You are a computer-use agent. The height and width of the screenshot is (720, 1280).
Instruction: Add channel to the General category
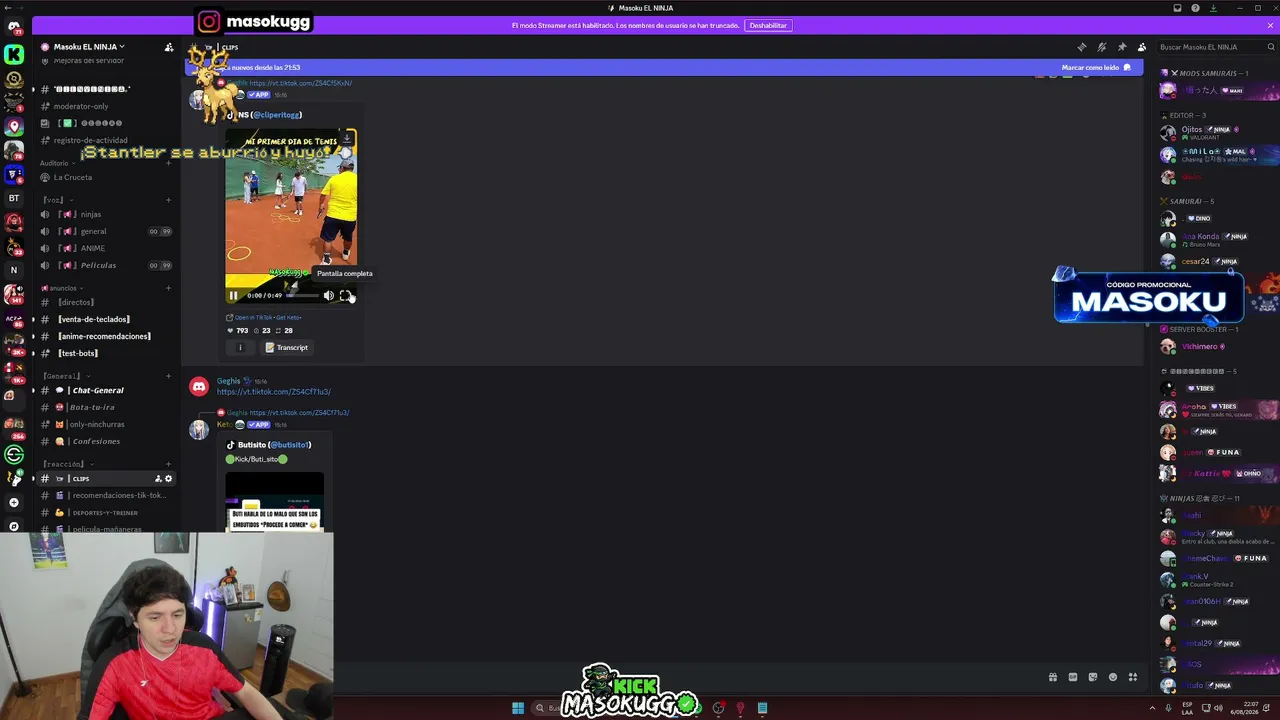[x=168, y=376]
